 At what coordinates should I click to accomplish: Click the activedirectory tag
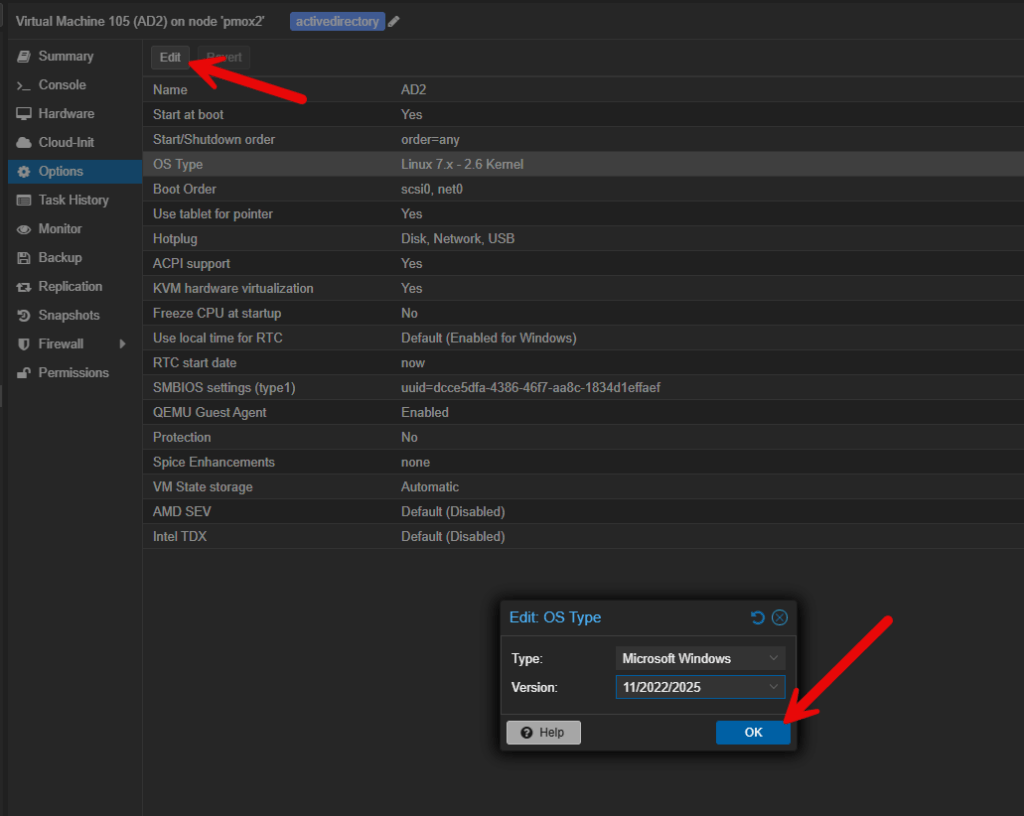pos(337,22)
